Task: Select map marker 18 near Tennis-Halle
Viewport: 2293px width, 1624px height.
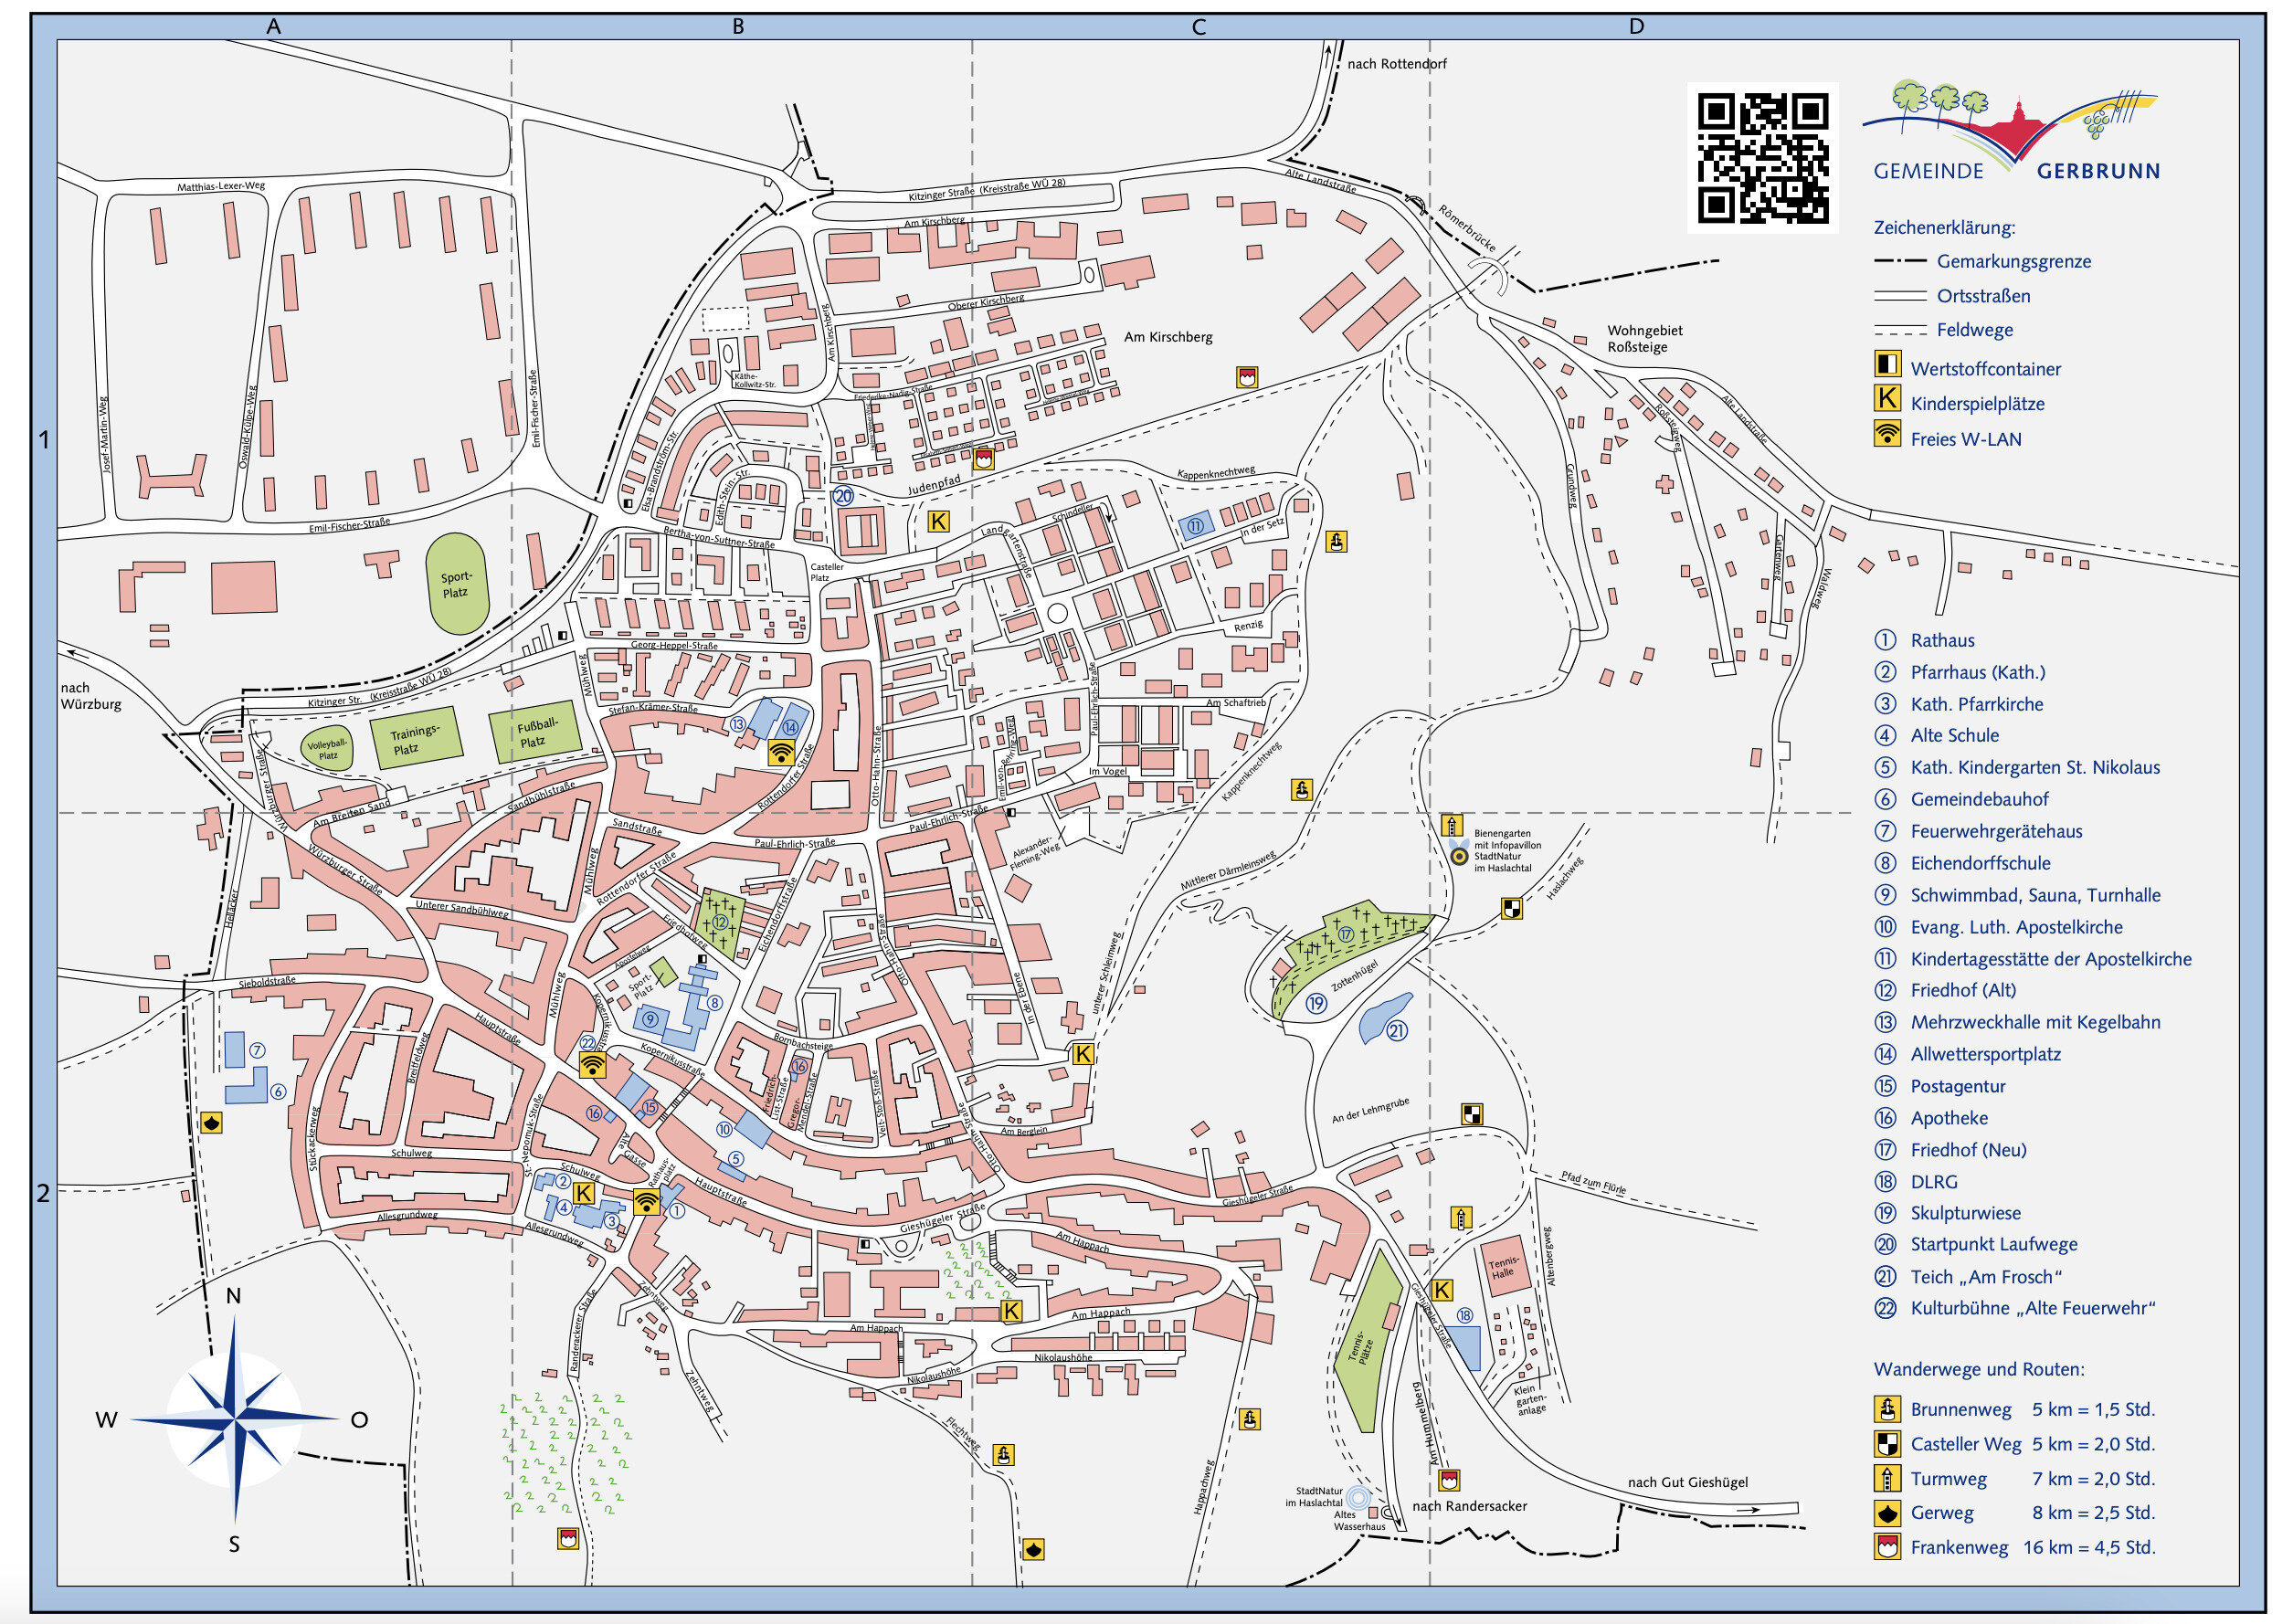Action: [x=1464, y=1315]
